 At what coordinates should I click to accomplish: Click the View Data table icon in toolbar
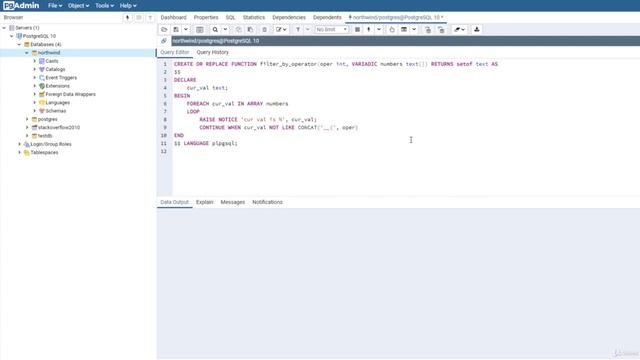click(200, 29)
